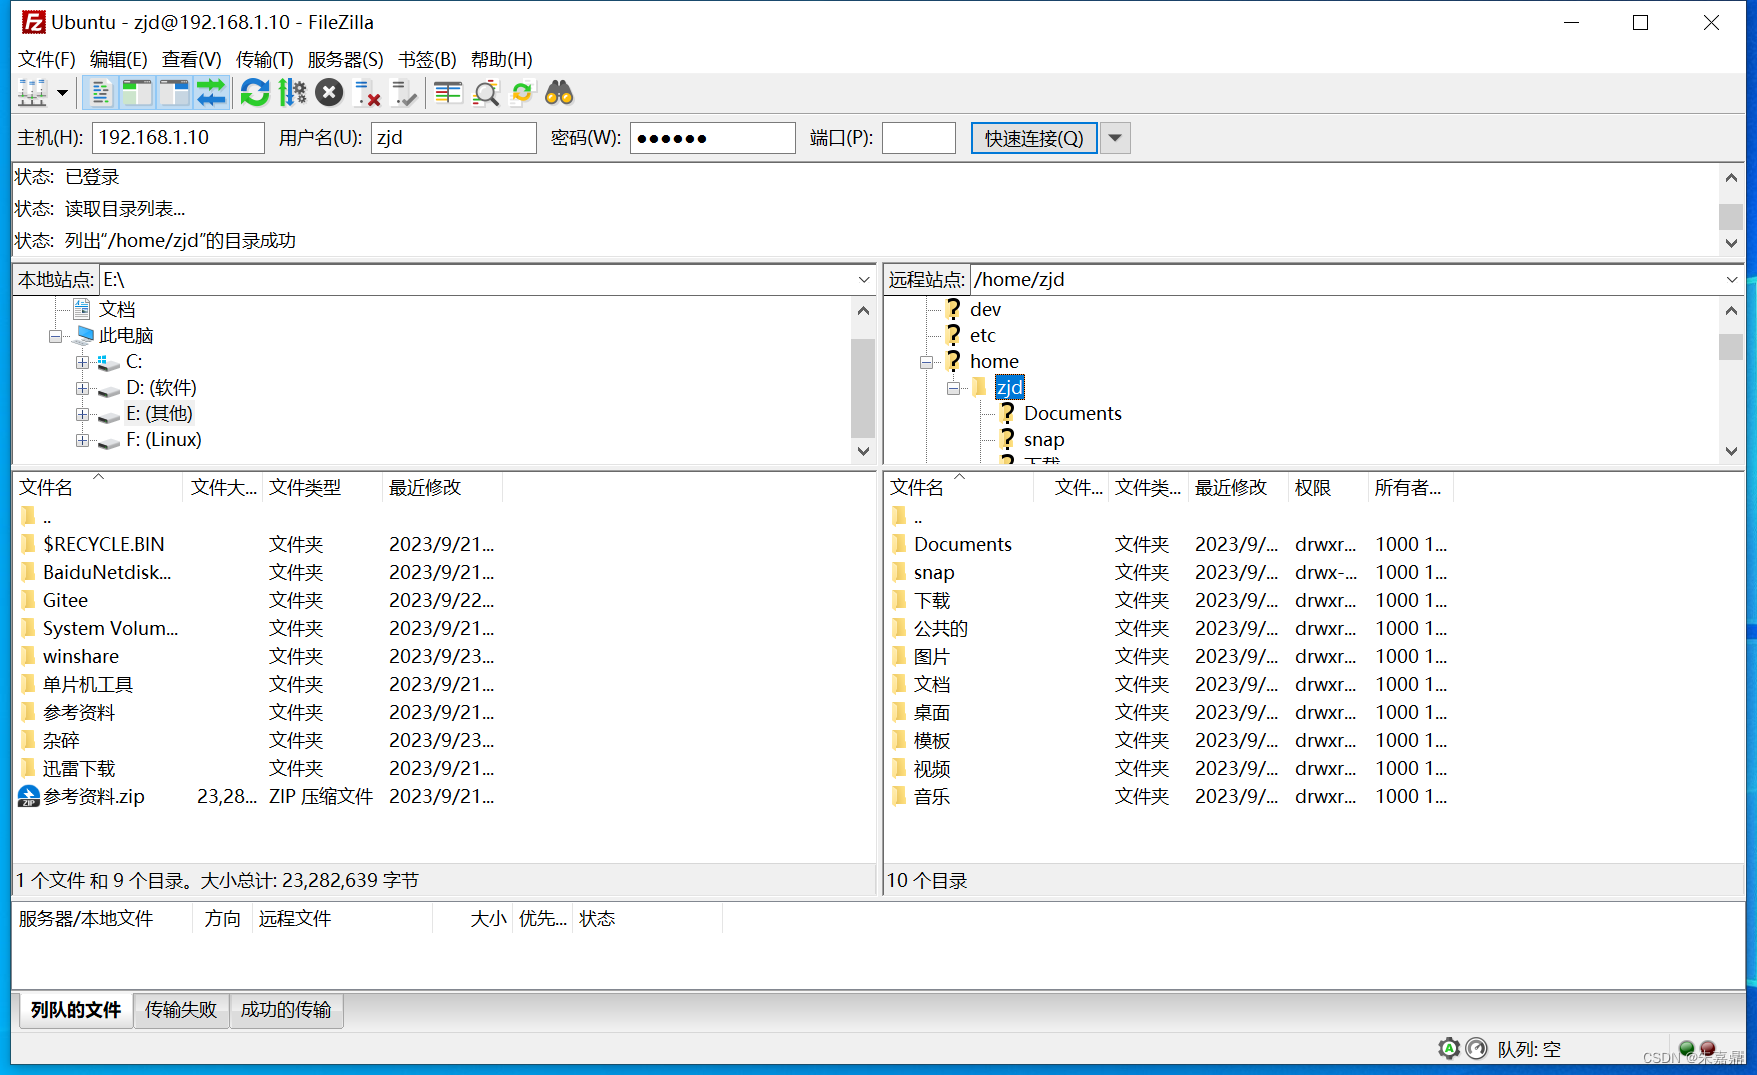This screenshot has width=1757, height=1075.
Task: Open the 服务器(S) menu
Action: 345,59
